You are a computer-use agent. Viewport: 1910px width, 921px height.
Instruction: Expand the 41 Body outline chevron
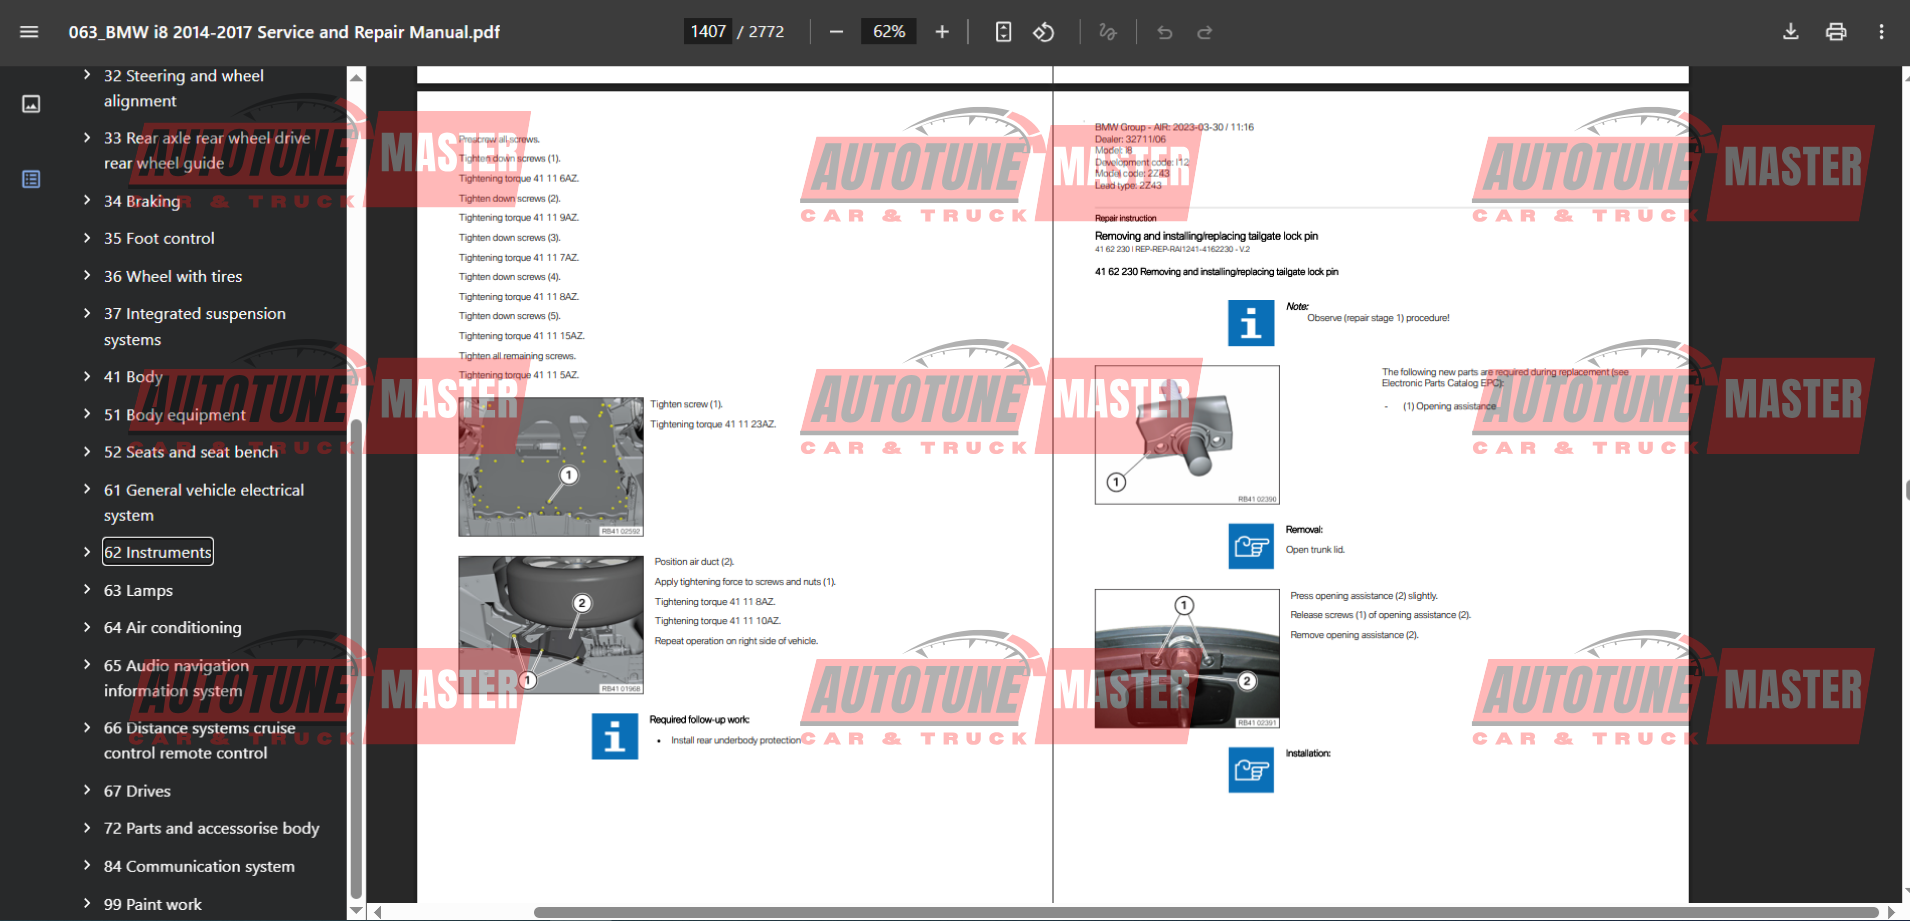87,376
